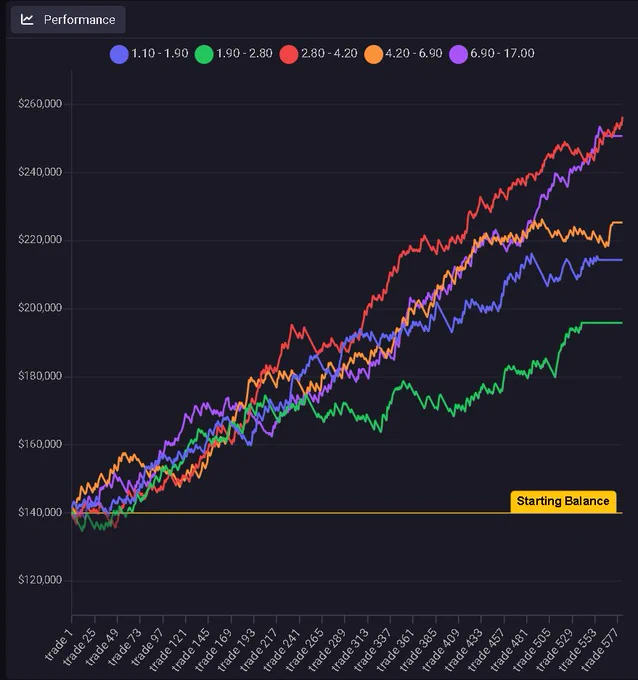Select the $260,000 y-axis label
Image resolution: width=638 pixels, height=680 pixels.
(40, 104)
